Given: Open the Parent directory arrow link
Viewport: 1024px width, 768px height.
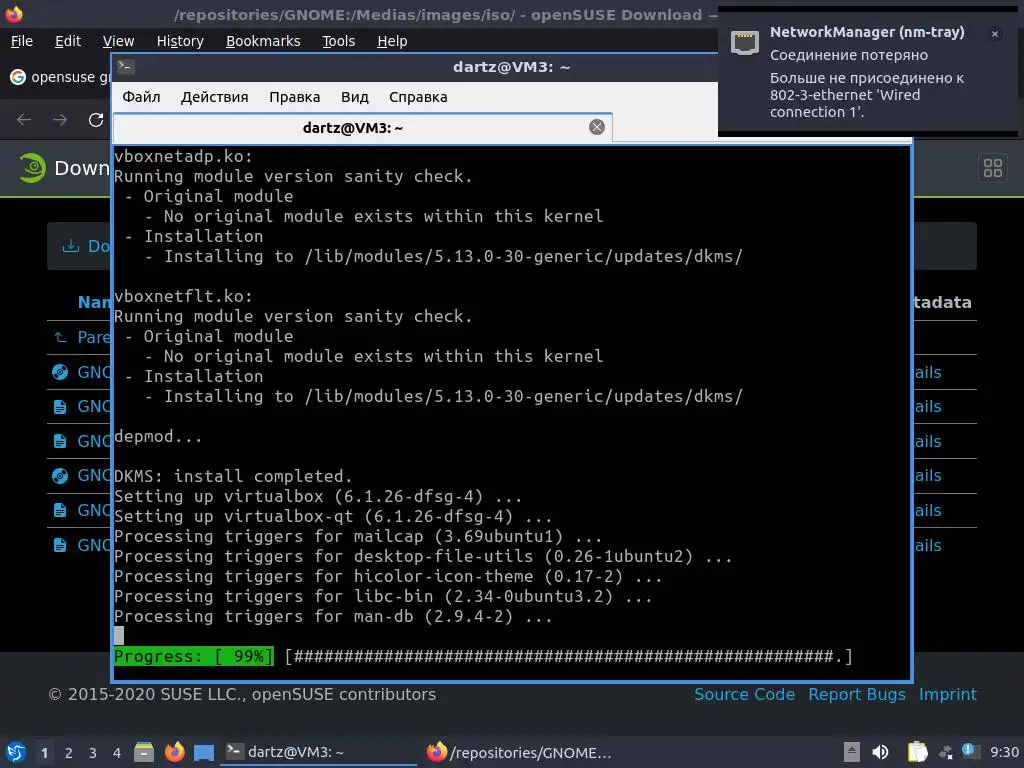Looking at the screenshot, I should [60, 337].
